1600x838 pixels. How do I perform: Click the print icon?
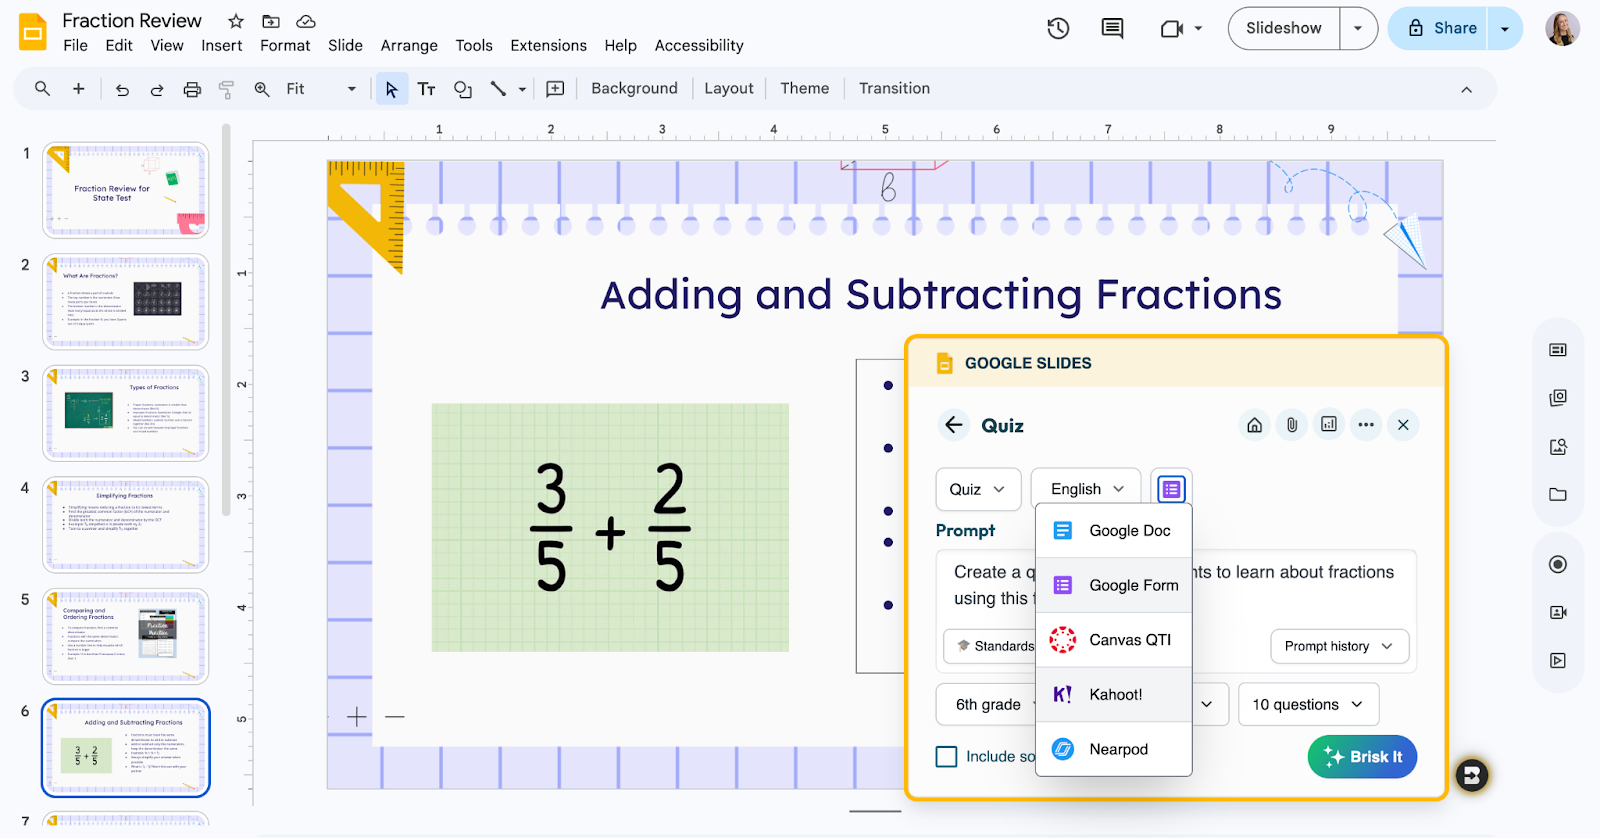pyautogui.click(x=192, y=89)
